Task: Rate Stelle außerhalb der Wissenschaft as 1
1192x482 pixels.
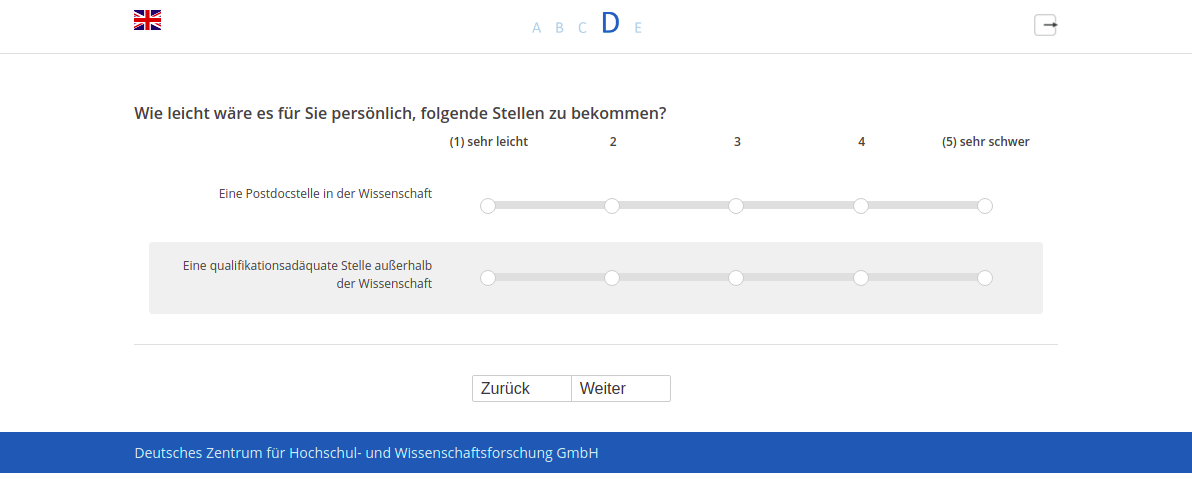Action: pyautogui.click(x=488, y=277)
